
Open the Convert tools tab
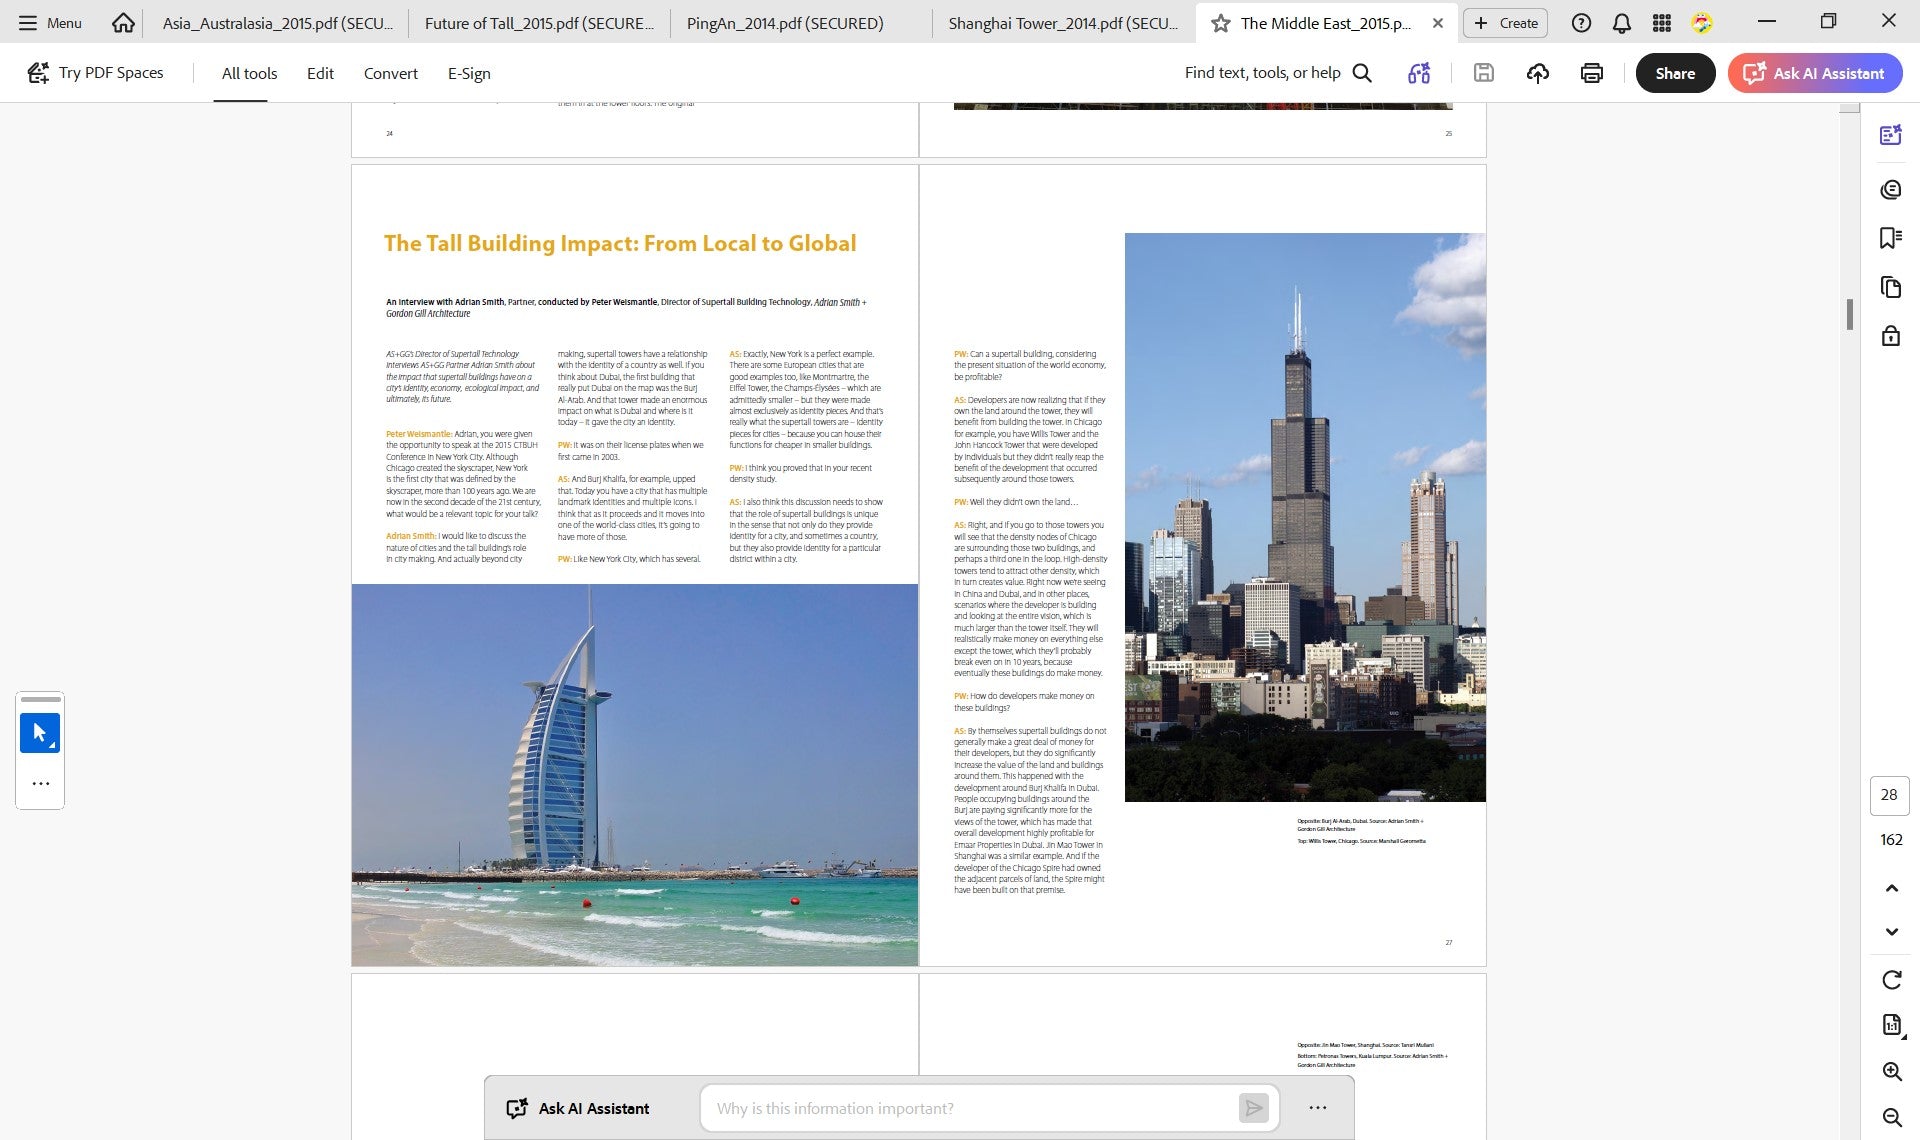click(x=390, y=73)
